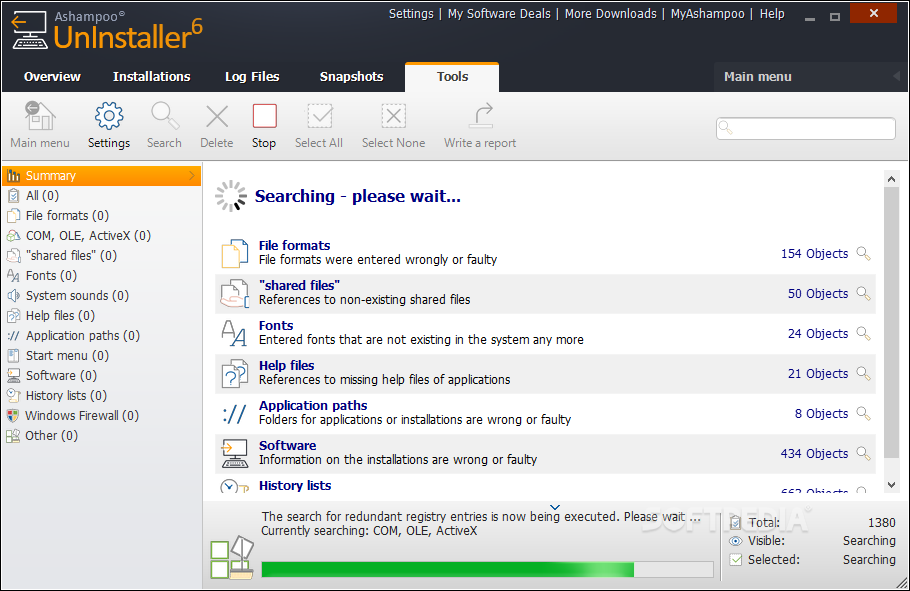910x591 pixels.
Task: Click the toolbar search input field
Action: coord(806,128)
